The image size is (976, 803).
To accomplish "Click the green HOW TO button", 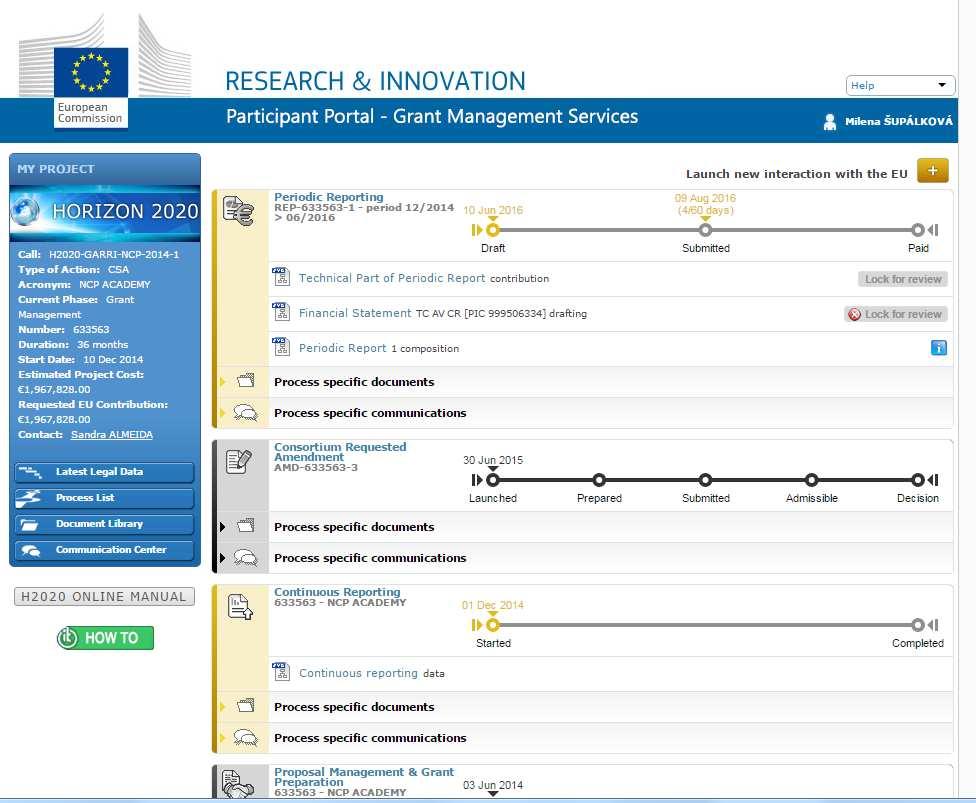I will coord(105,638).
